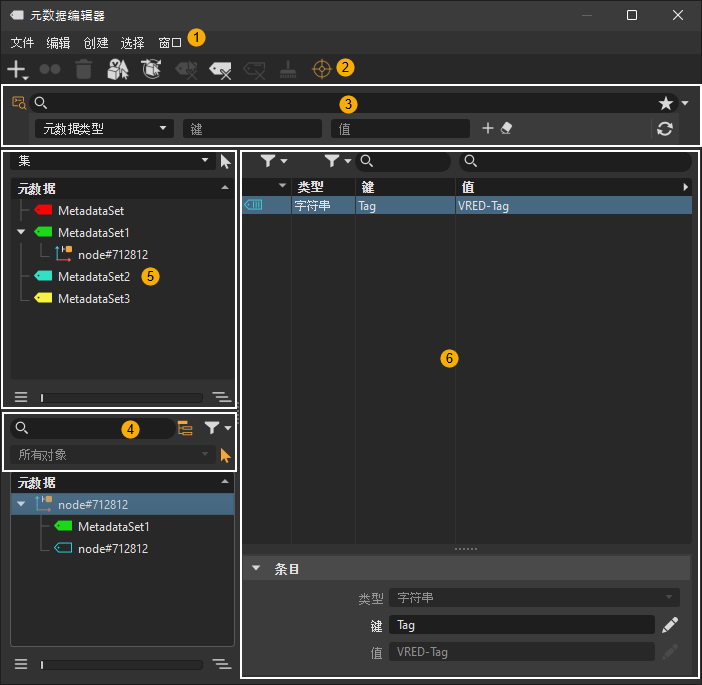The image size is (702, 685).
Task: Click the objects tree level slider
Action: [121, 665]
